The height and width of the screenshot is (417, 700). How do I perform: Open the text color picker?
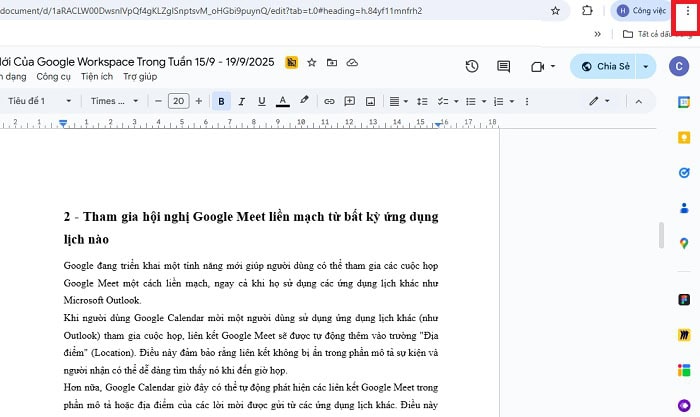click(x=282, y=101)
